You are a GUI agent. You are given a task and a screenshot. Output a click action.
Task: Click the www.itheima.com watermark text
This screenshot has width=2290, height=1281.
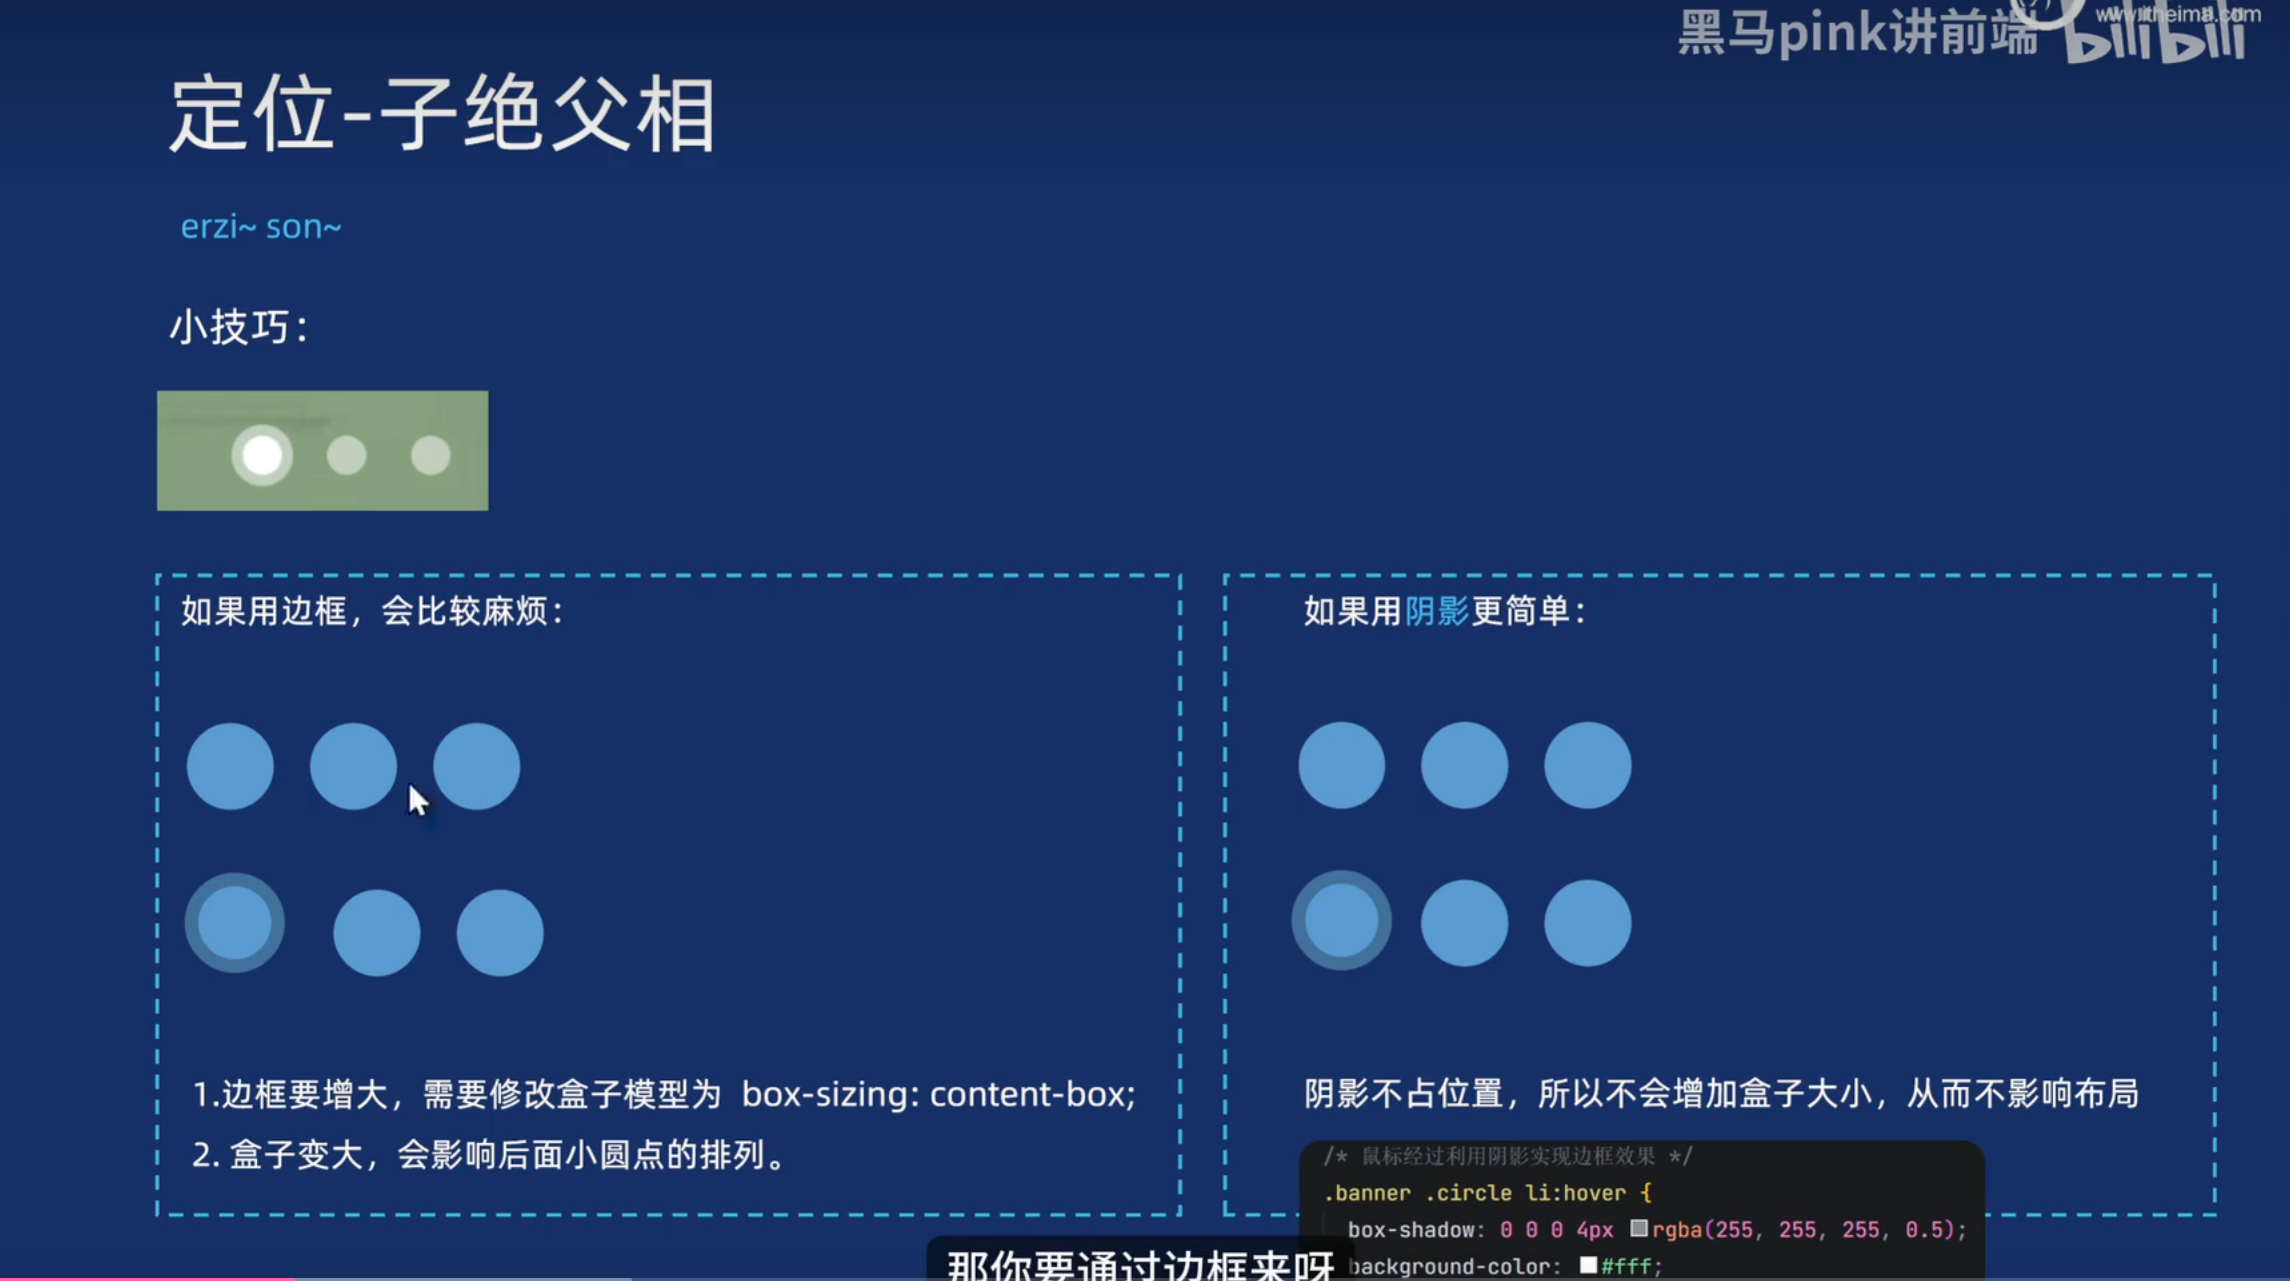point(2178,14)
